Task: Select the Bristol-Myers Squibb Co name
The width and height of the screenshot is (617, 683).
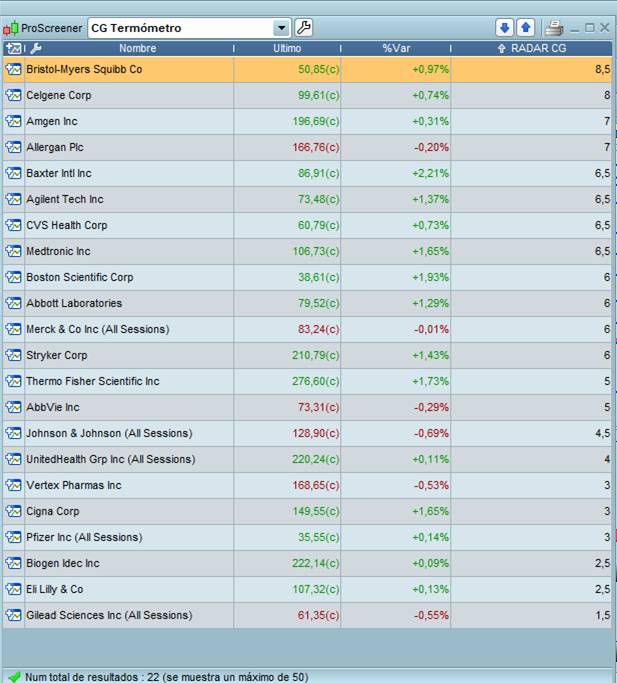Action: (x=84, y=69)
